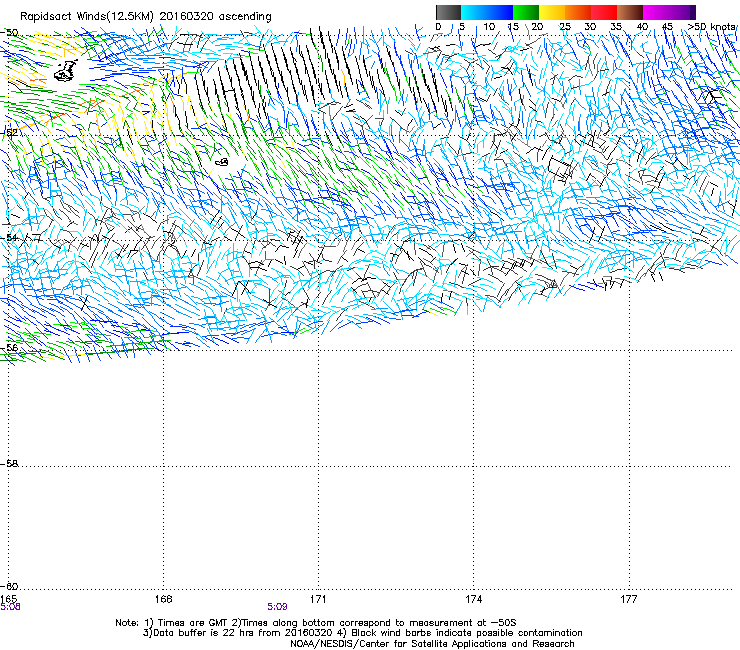Click legend tick label '0'

(438, 27)
